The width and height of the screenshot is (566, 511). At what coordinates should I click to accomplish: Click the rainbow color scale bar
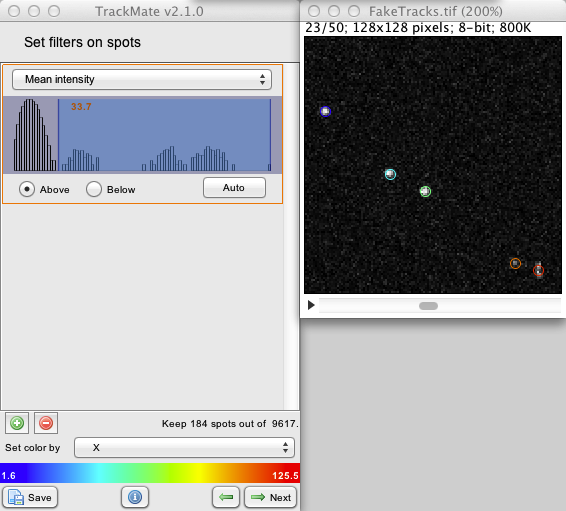[150, 473]
